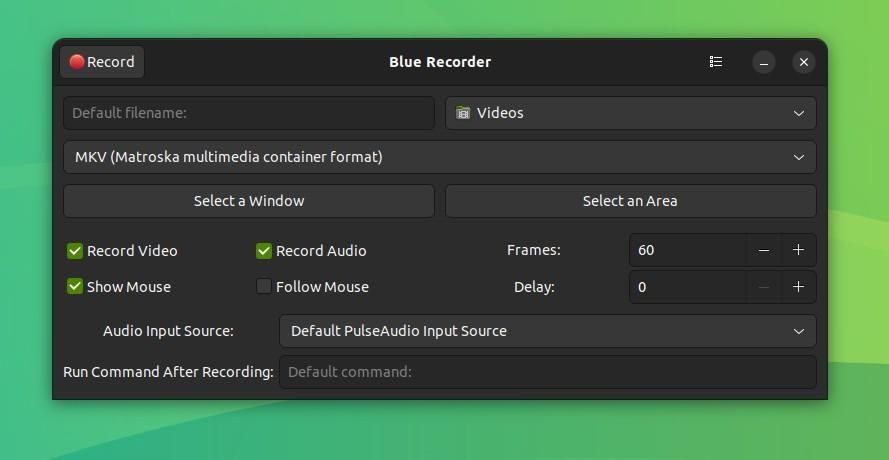
Task: Click the "Audio Input Source:" label
Action: [168, 331]
